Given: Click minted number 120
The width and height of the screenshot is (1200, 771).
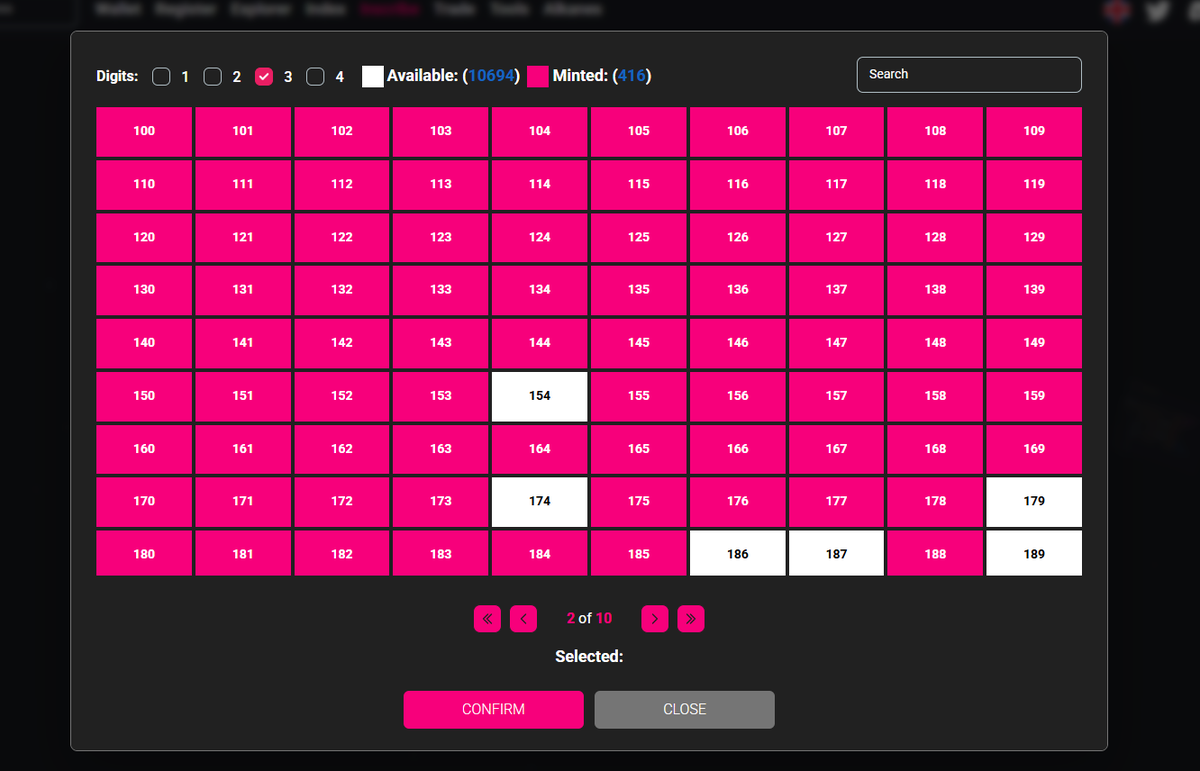Looking at the screenshot, I should [x=144, y=237].
